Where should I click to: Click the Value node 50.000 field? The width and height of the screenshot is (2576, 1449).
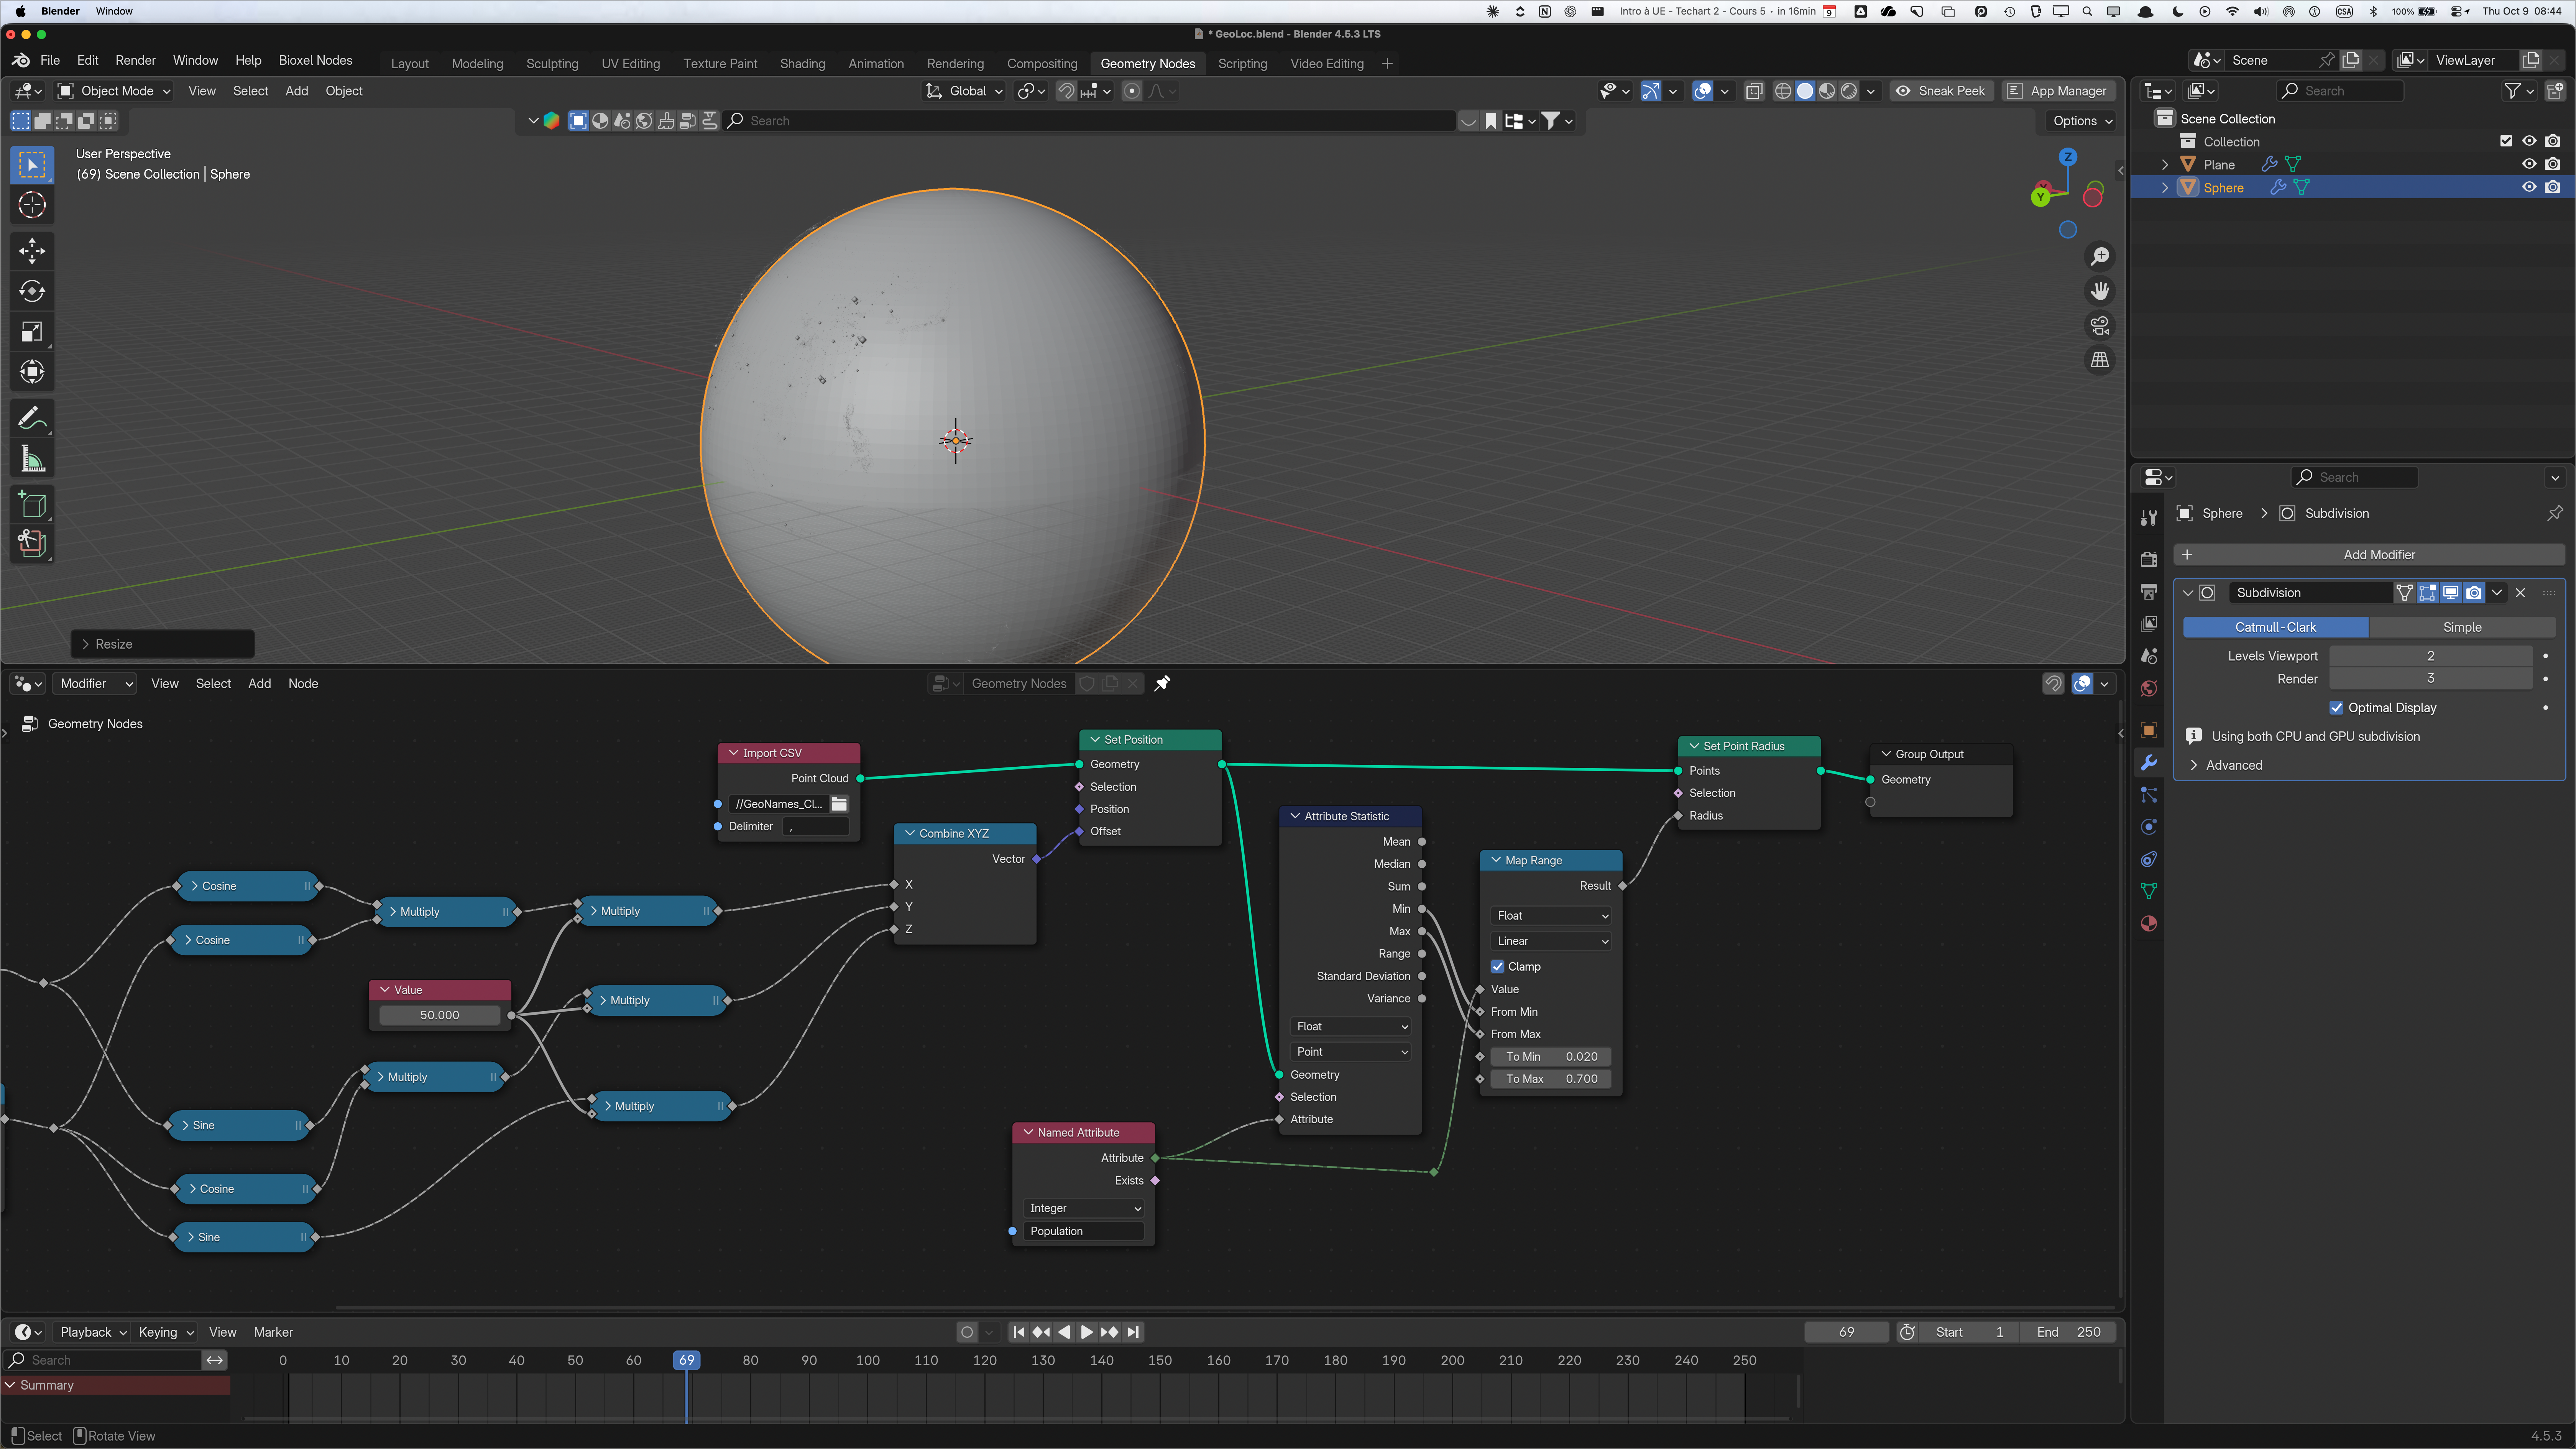click(440, 1015)
